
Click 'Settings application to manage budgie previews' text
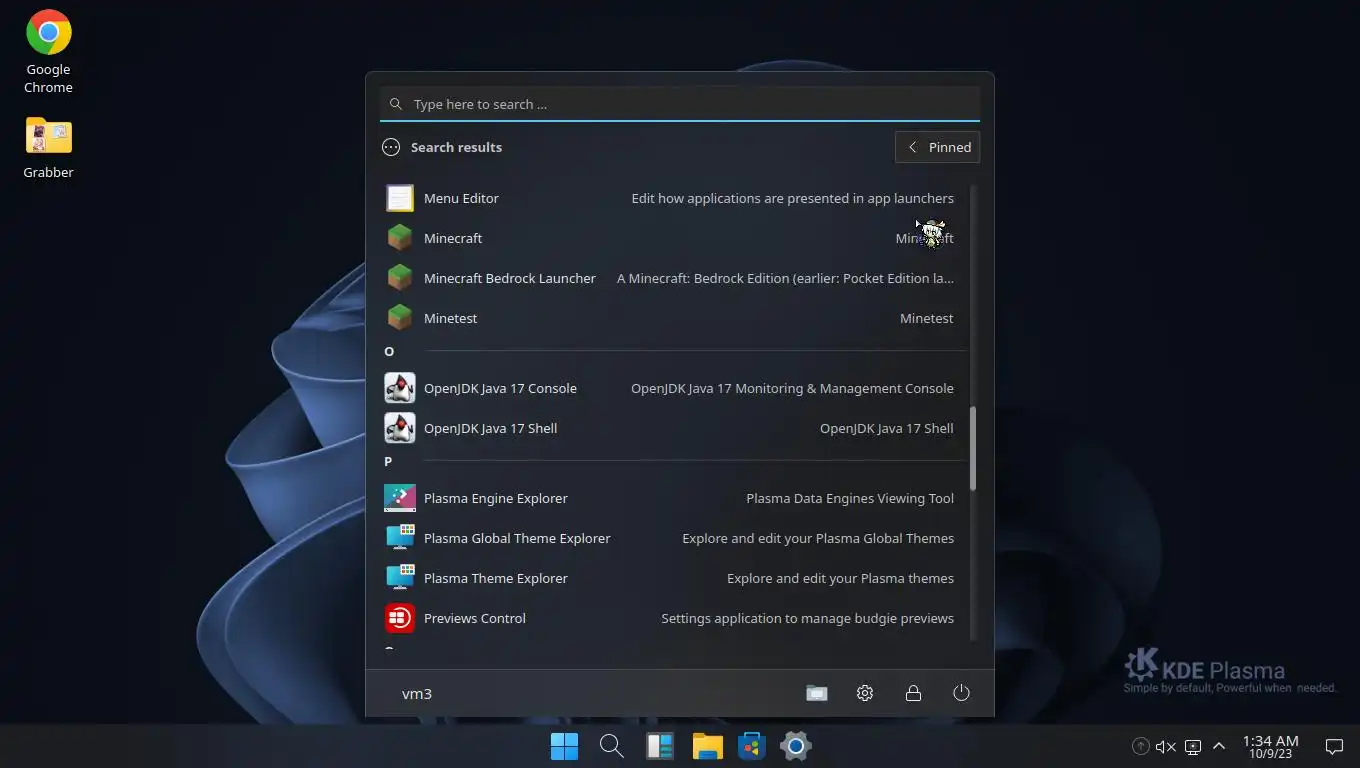pos(808,618)
